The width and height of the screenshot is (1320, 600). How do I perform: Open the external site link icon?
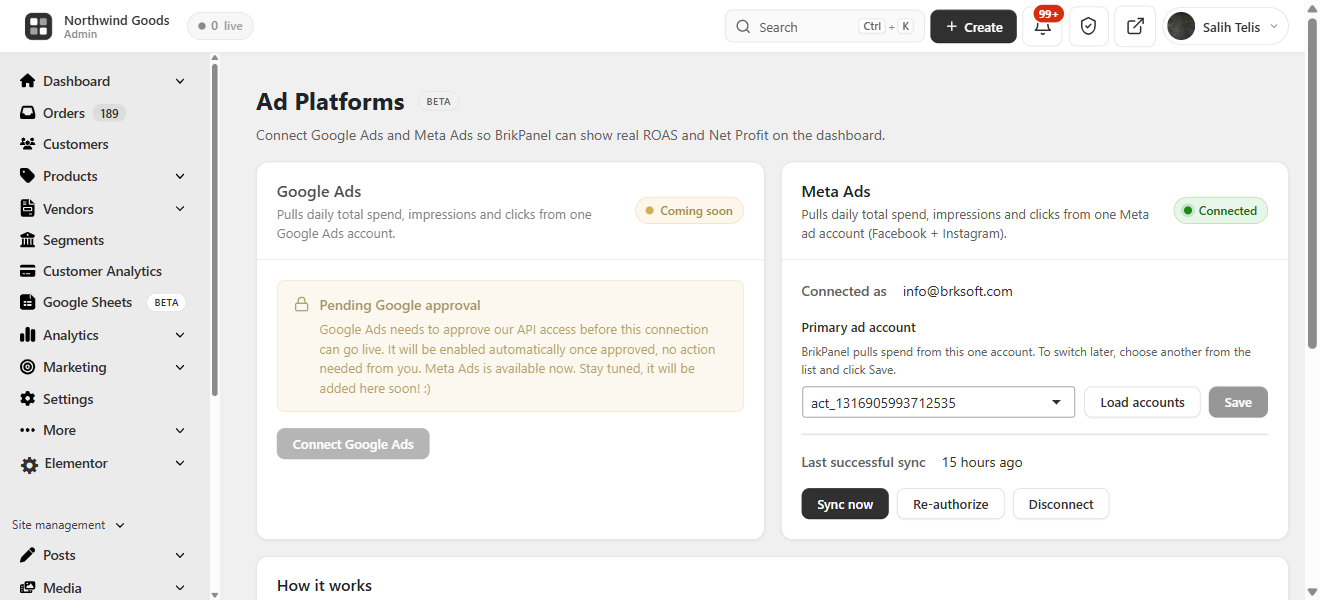tap(1135, 27)
